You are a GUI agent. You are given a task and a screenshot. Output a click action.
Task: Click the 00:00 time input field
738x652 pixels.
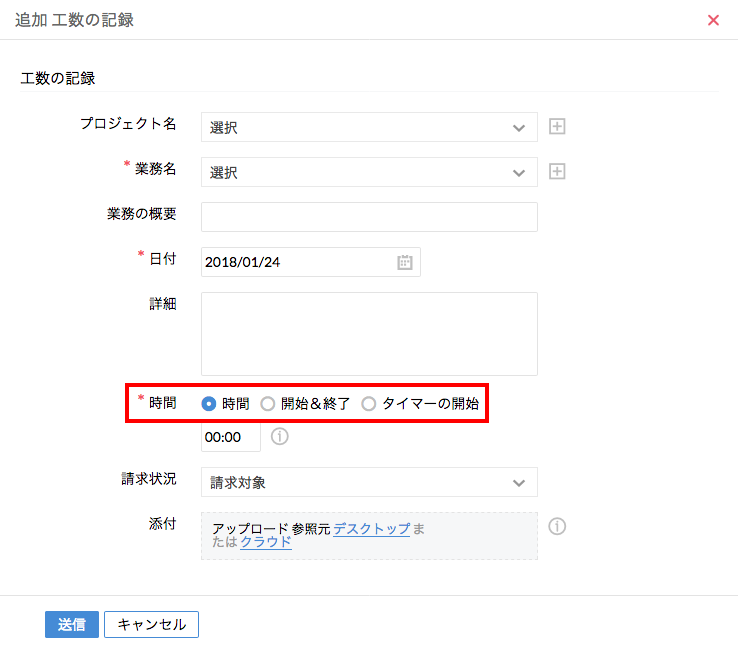coord(230,437)
